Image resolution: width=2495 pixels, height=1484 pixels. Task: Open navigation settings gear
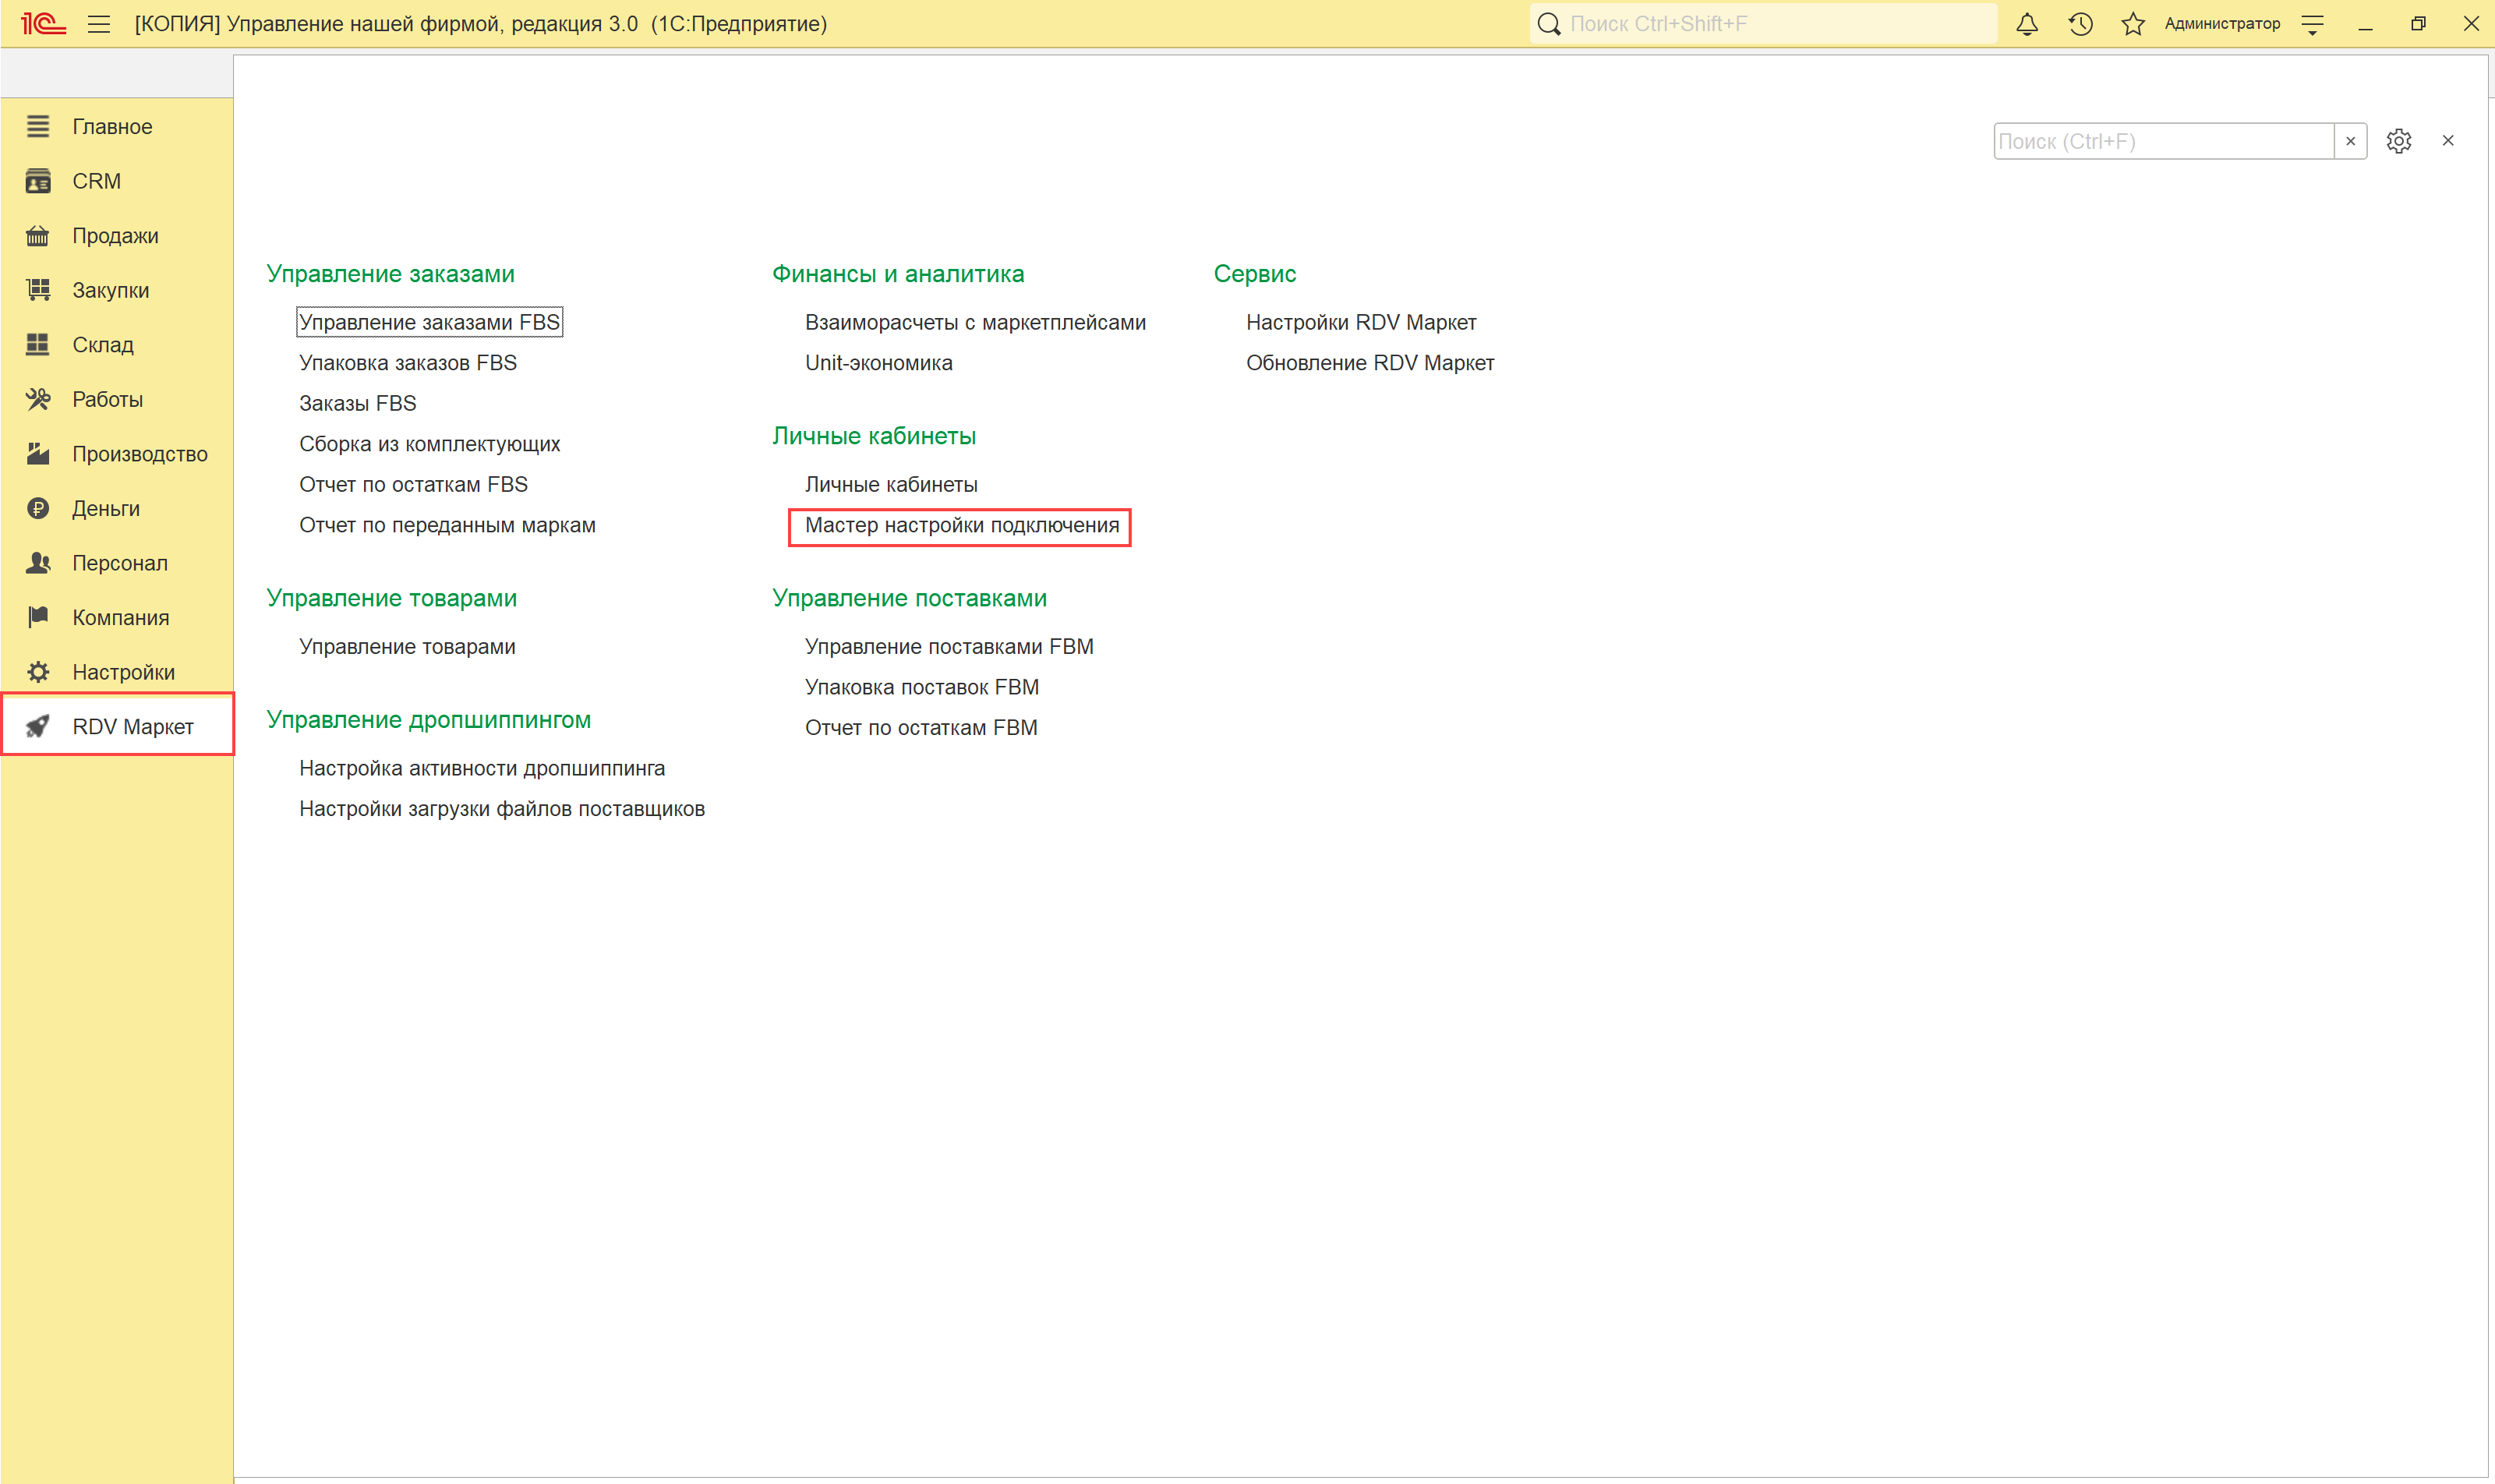click(2398, 141)
